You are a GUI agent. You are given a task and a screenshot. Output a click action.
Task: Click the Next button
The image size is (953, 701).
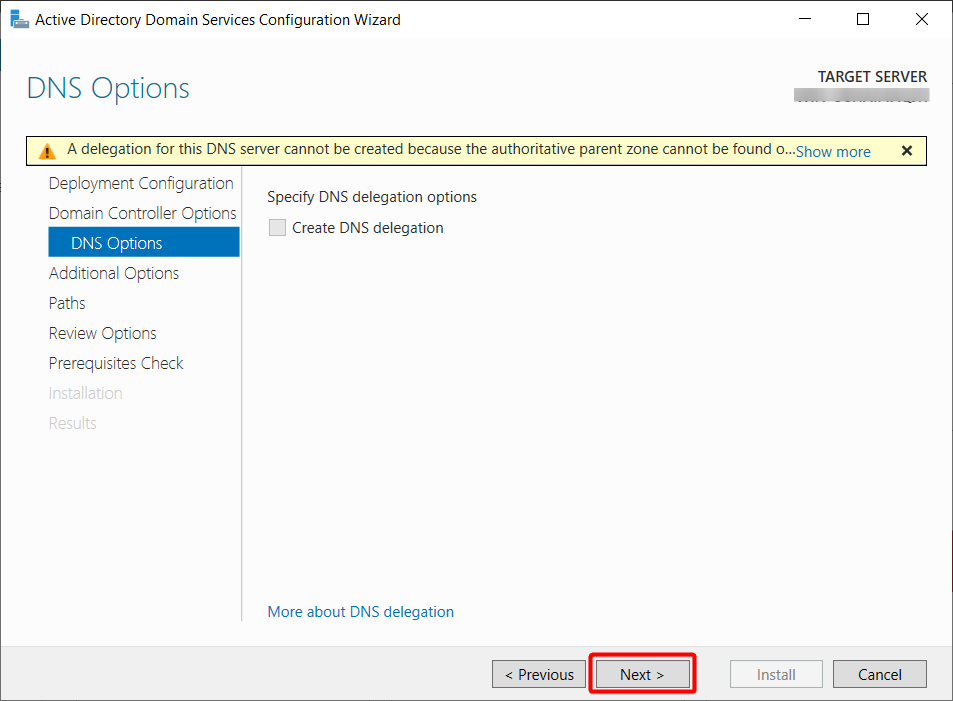coord(642,674)
